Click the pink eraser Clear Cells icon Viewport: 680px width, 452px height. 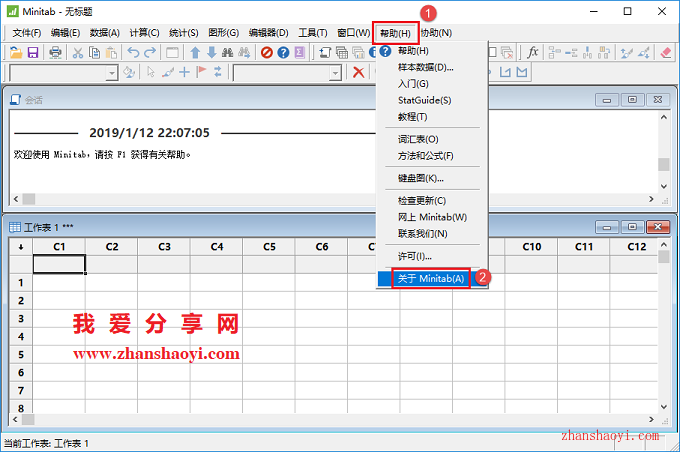click(666, 52)
